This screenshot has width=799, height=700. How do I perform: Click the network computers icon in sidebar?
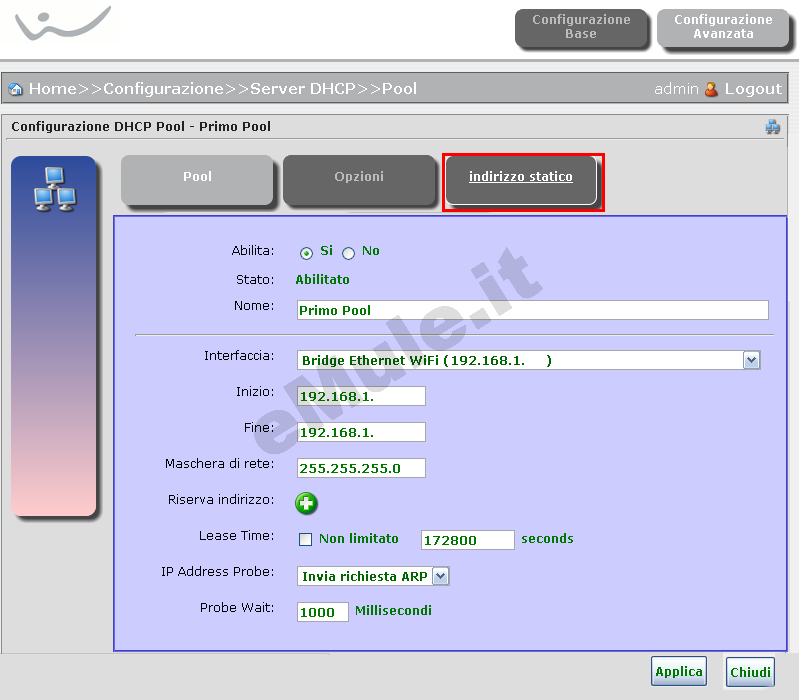[x=55, y=189]
